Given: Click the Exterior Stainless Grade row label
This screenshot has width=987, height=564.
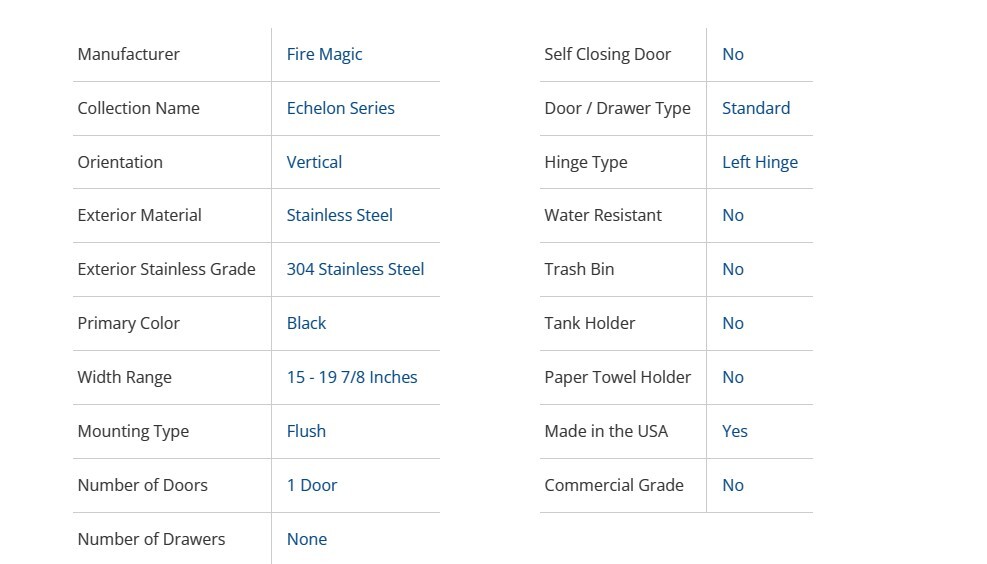Looking at the screenshot, I should [166, 269].
